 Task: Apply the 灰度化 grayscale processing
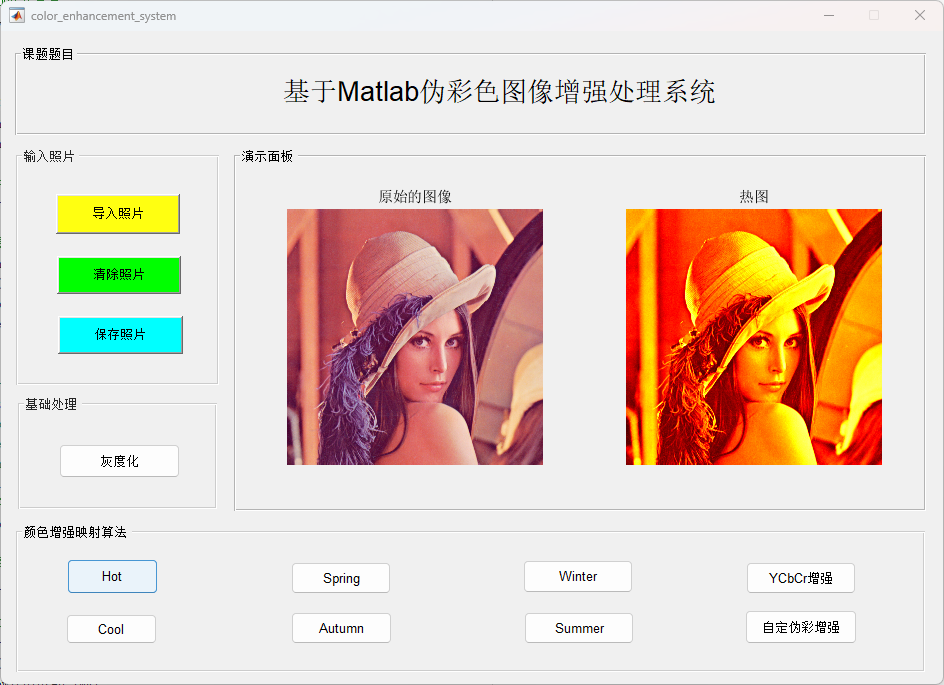point(119,461)
